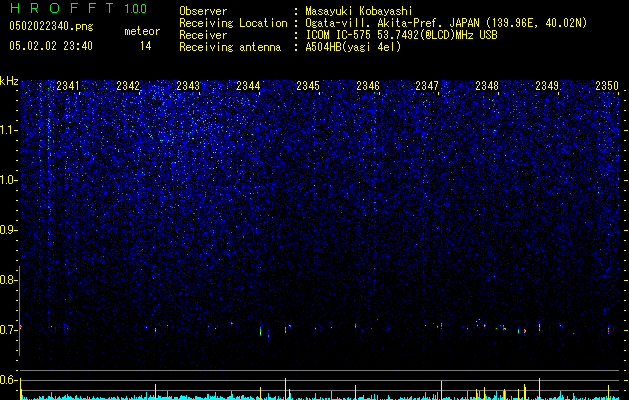
Task: Click the A504HB(yagi 4el) antenna text
Action: click(x=353, y=47)
